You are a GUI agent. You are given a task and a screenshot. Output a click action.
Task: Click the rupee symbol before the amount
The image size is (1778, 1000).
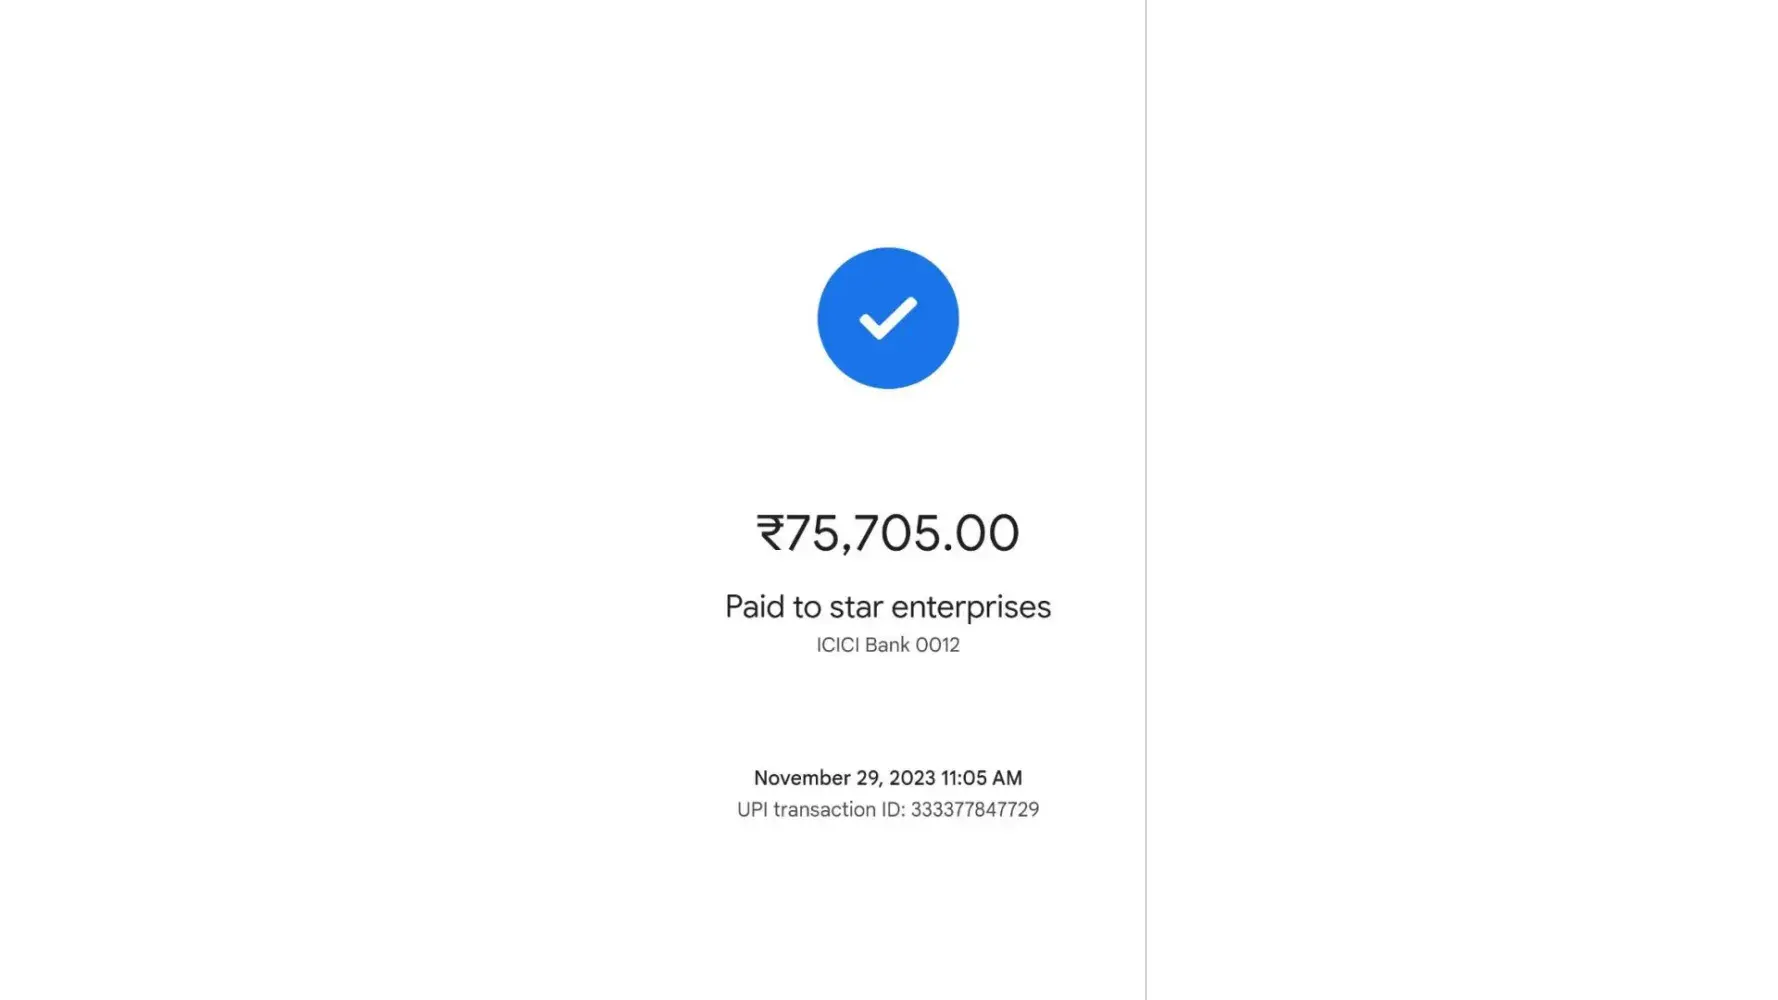pyautogui.click(x=771, y=533)
